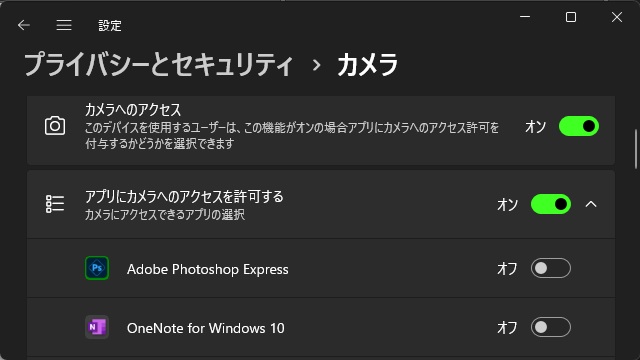Select the Adobe Photoshop Express row label
This screenshot has height=360, width=640.
pos(207,269)
